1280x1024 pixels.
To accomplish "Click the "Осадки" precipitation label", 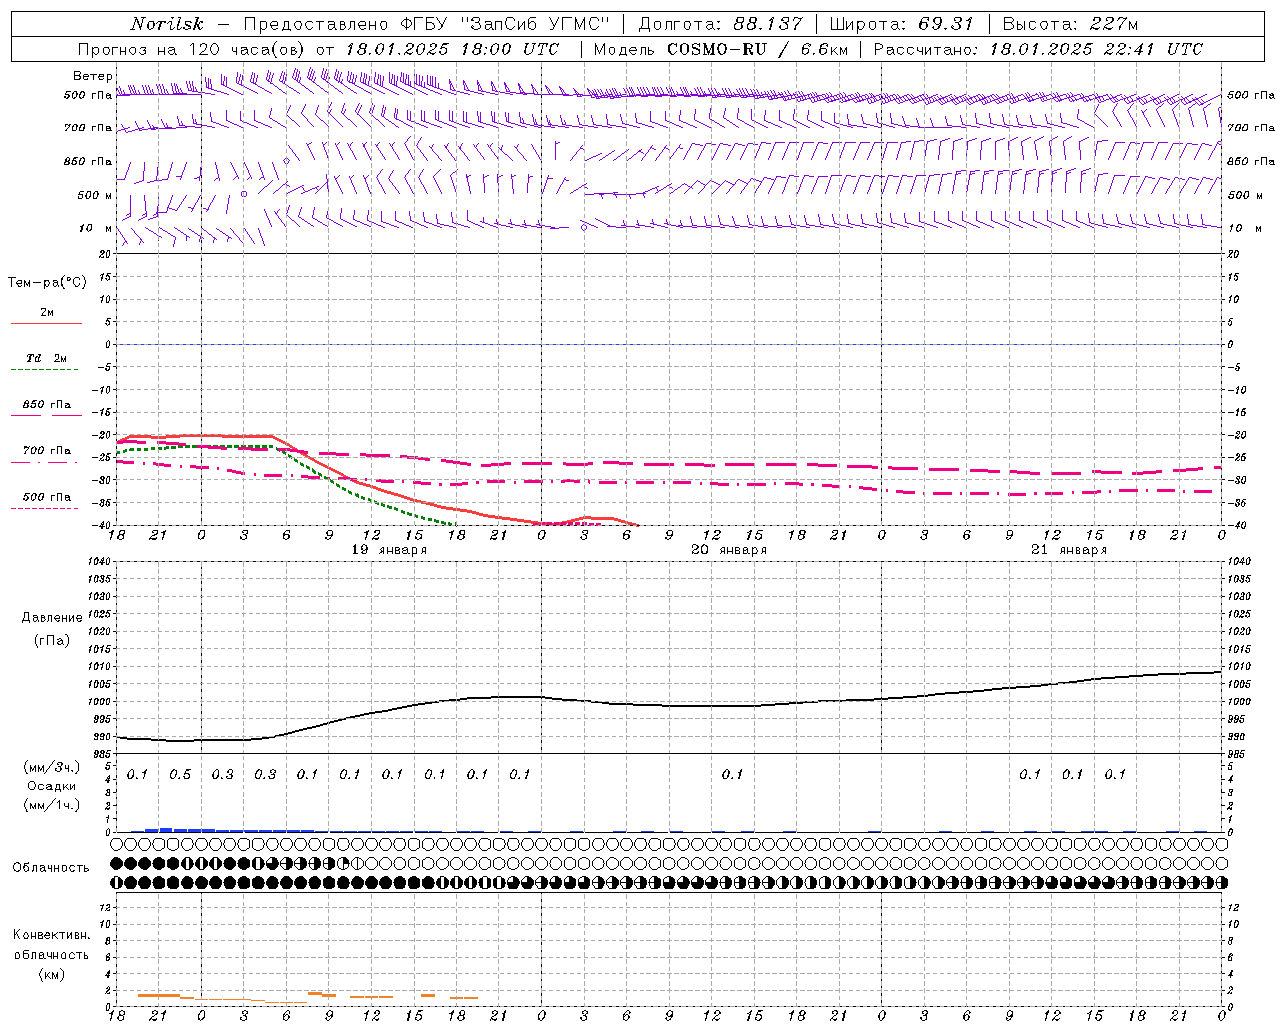I will (52, 786).
